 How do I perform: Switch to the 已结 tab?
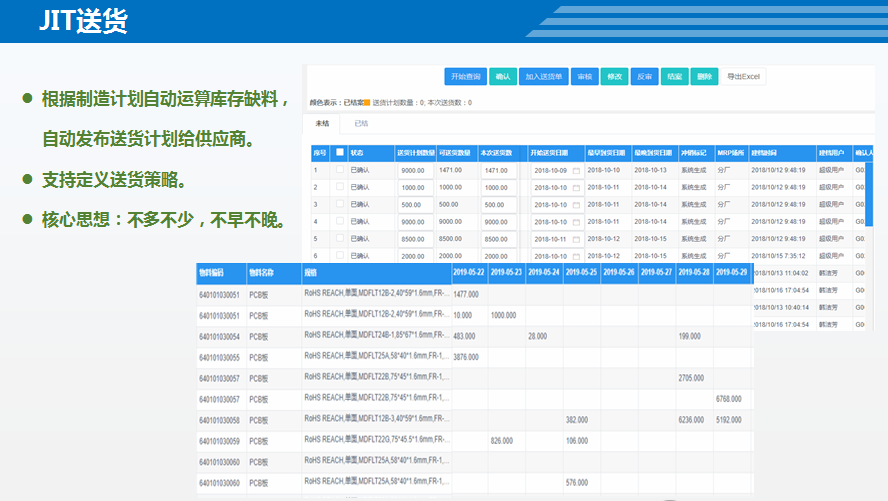(x=361, y=124)
